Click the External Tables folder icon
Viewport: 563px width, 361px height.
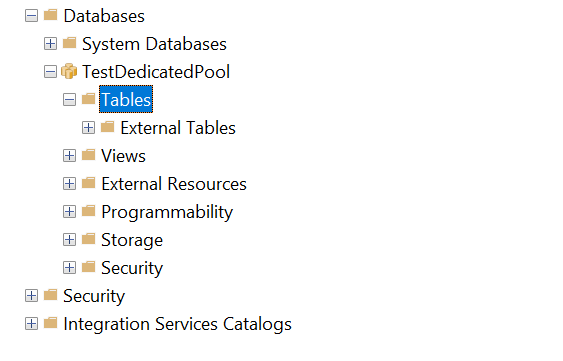point(107,127)
